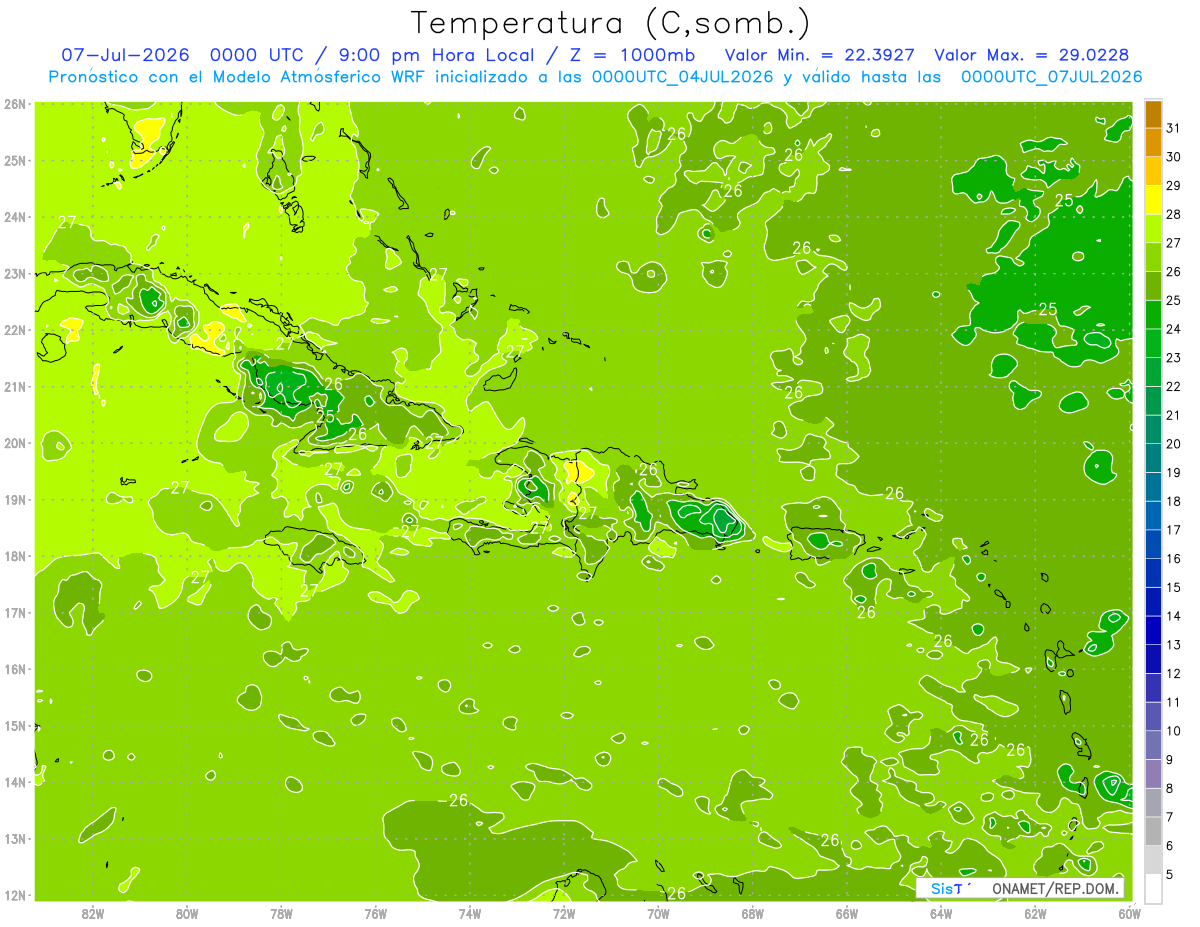This screenshot has width=1200, height=927.
Task: Click the '18N' latitude axis label
Action: click(15, 556)
